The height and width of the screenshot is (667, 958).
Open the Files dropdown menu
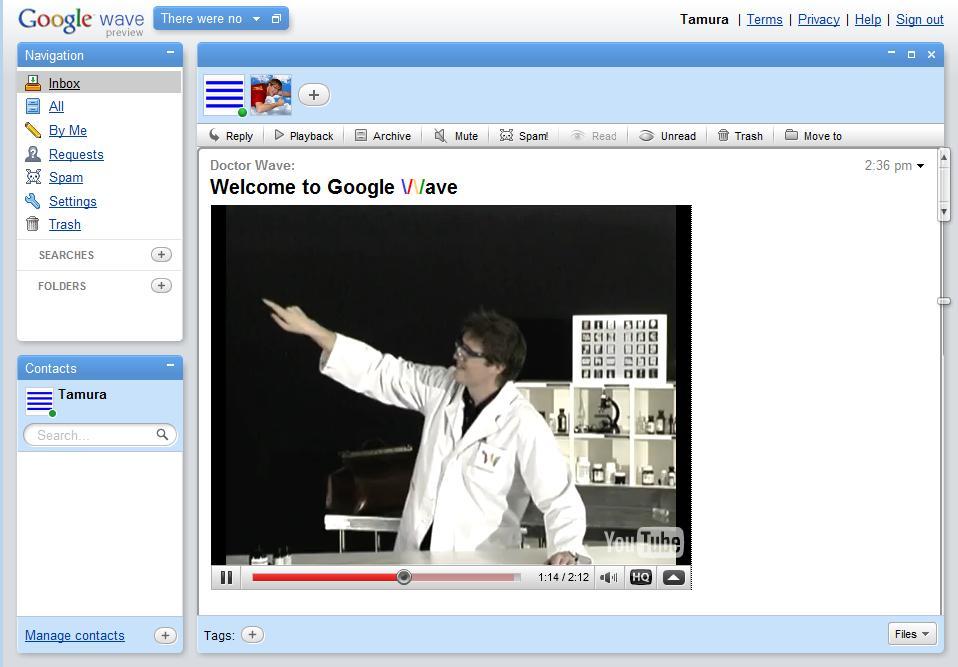[x=911, y=634]
